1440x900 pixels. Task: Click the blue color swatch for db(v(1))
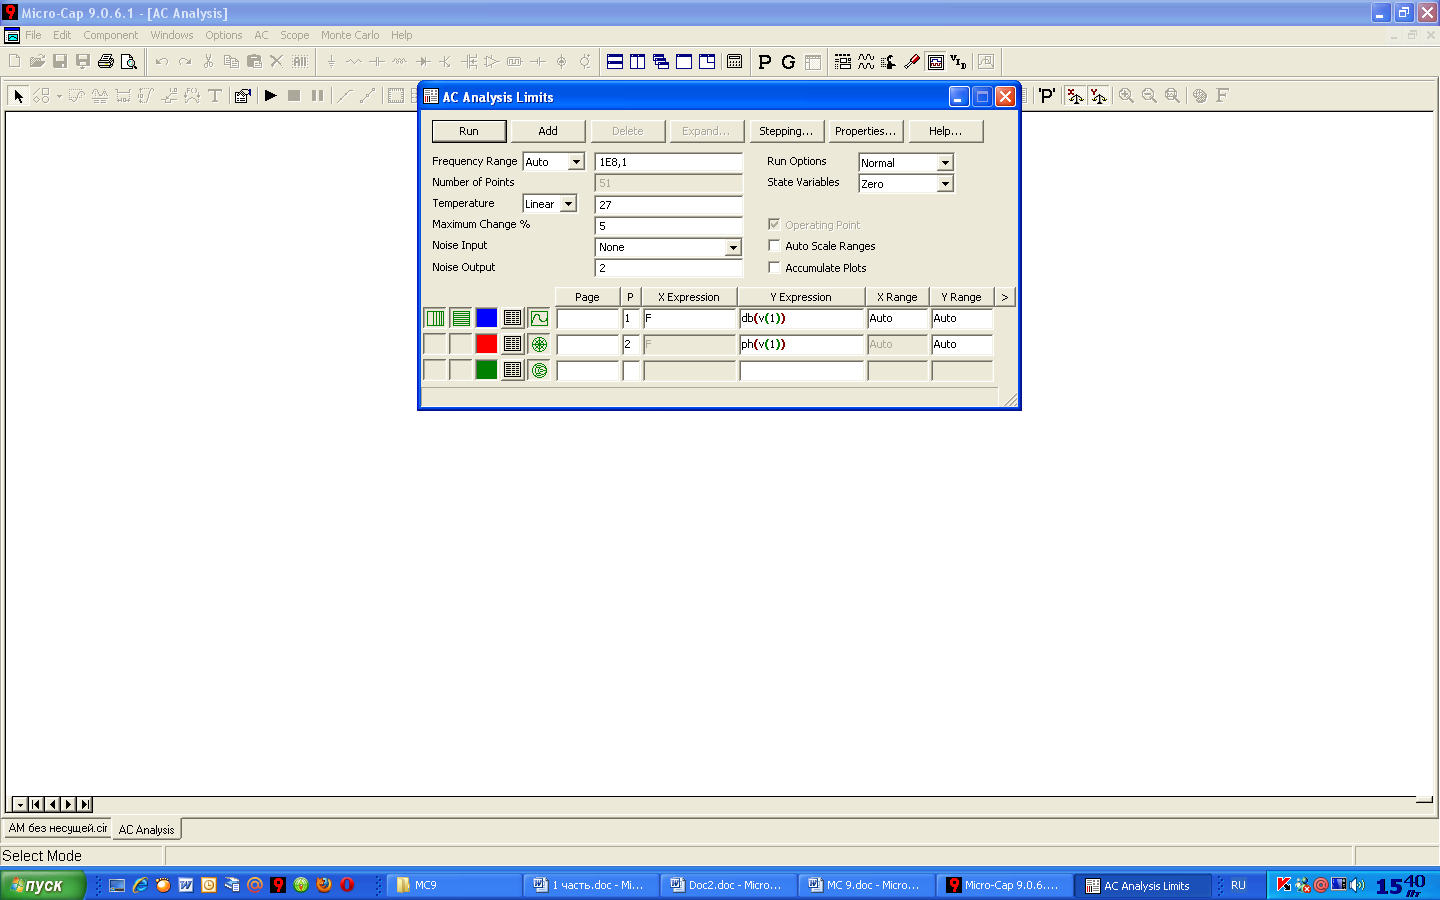tap(487, 318)
